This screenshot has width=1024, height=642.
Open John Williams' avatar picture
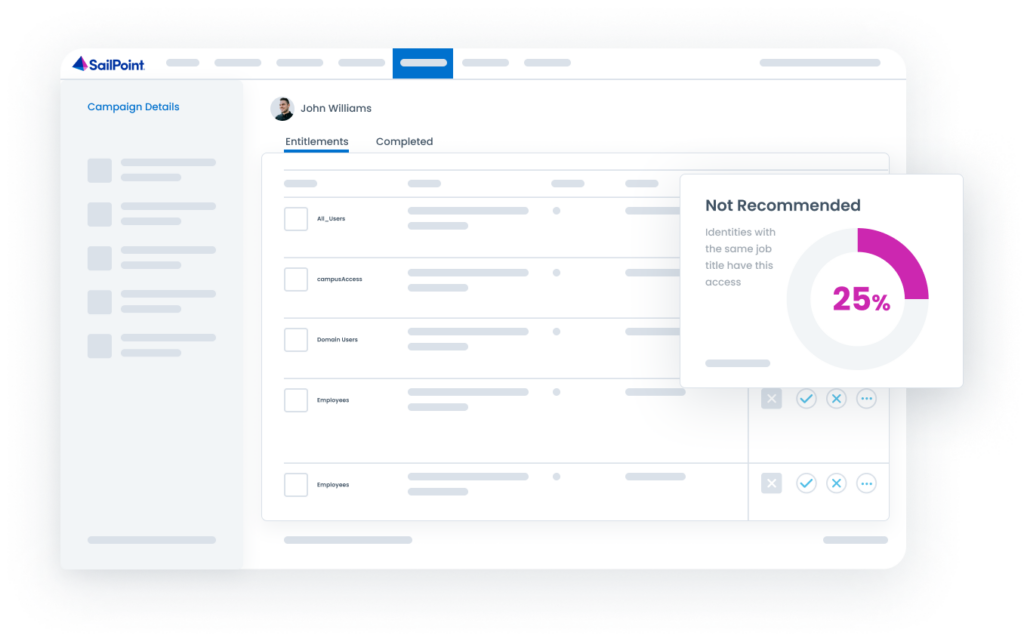(x=282, y=108)
